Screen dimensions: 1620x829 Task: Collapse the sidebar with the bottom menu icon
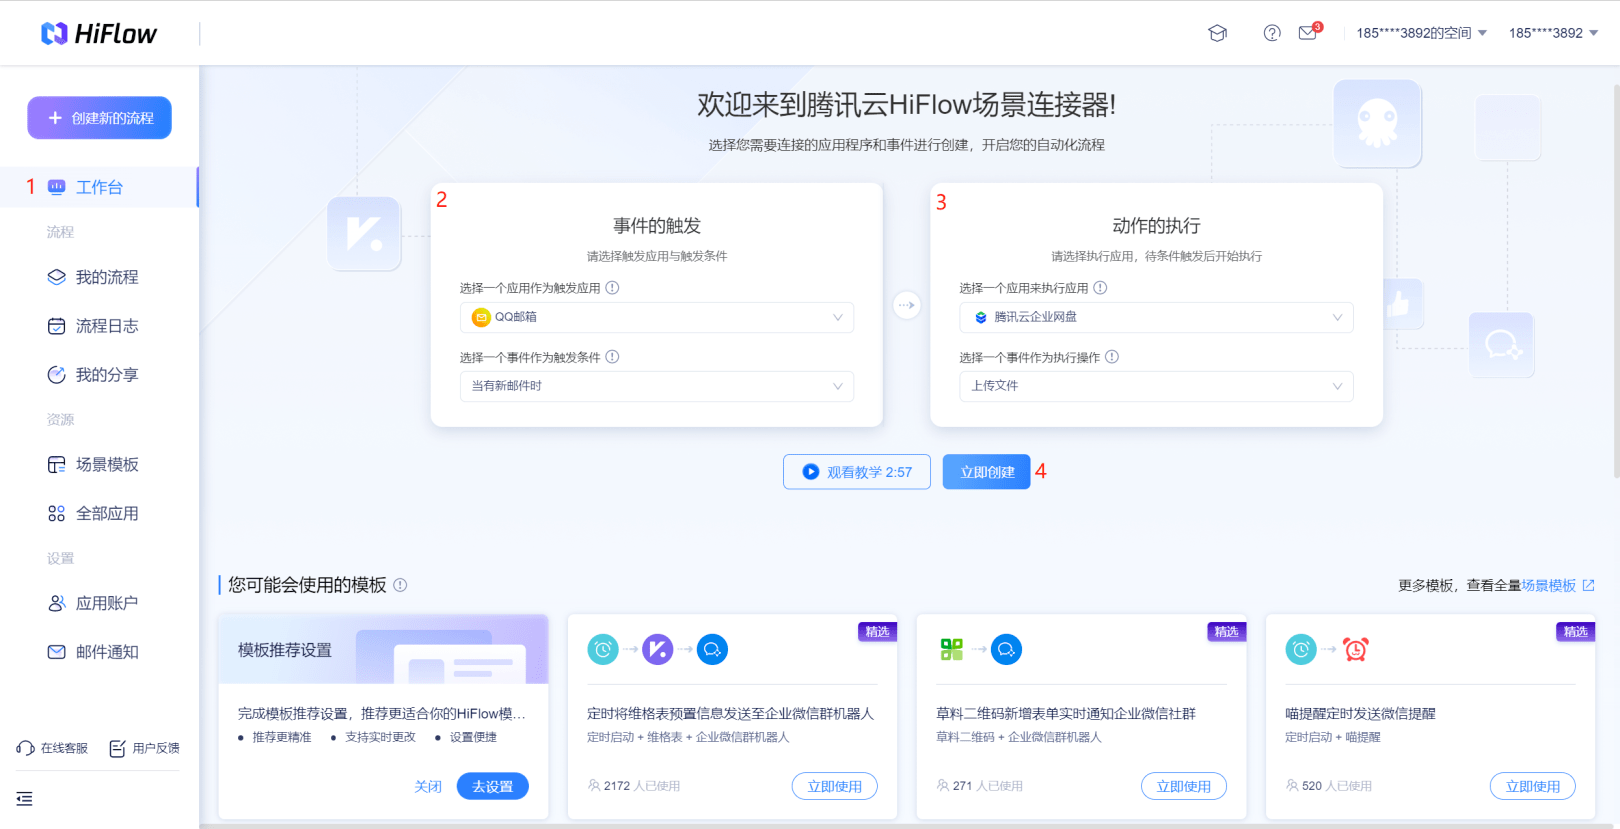25,799
